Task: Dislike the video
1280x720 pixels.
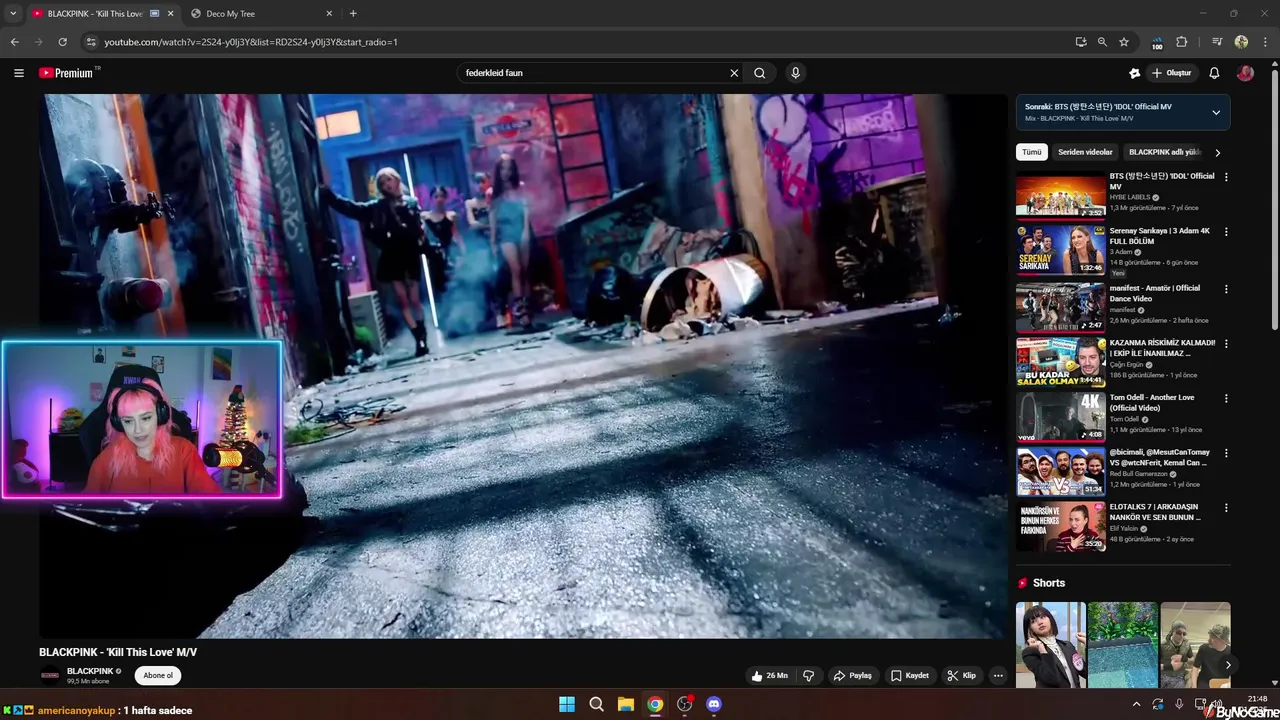Action: pyautogui.click(x=808, y=676)
